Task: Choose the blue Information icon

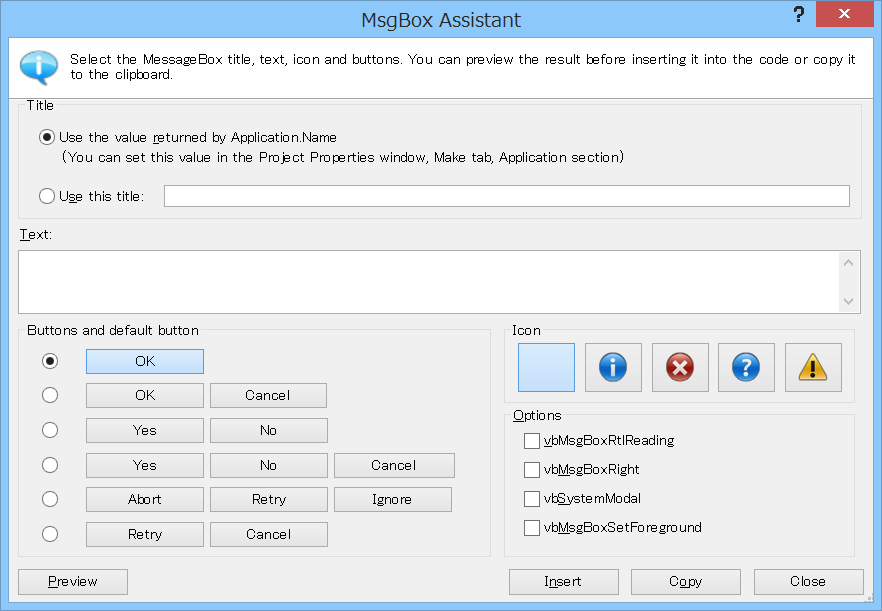Action: (x=613, y=367)
